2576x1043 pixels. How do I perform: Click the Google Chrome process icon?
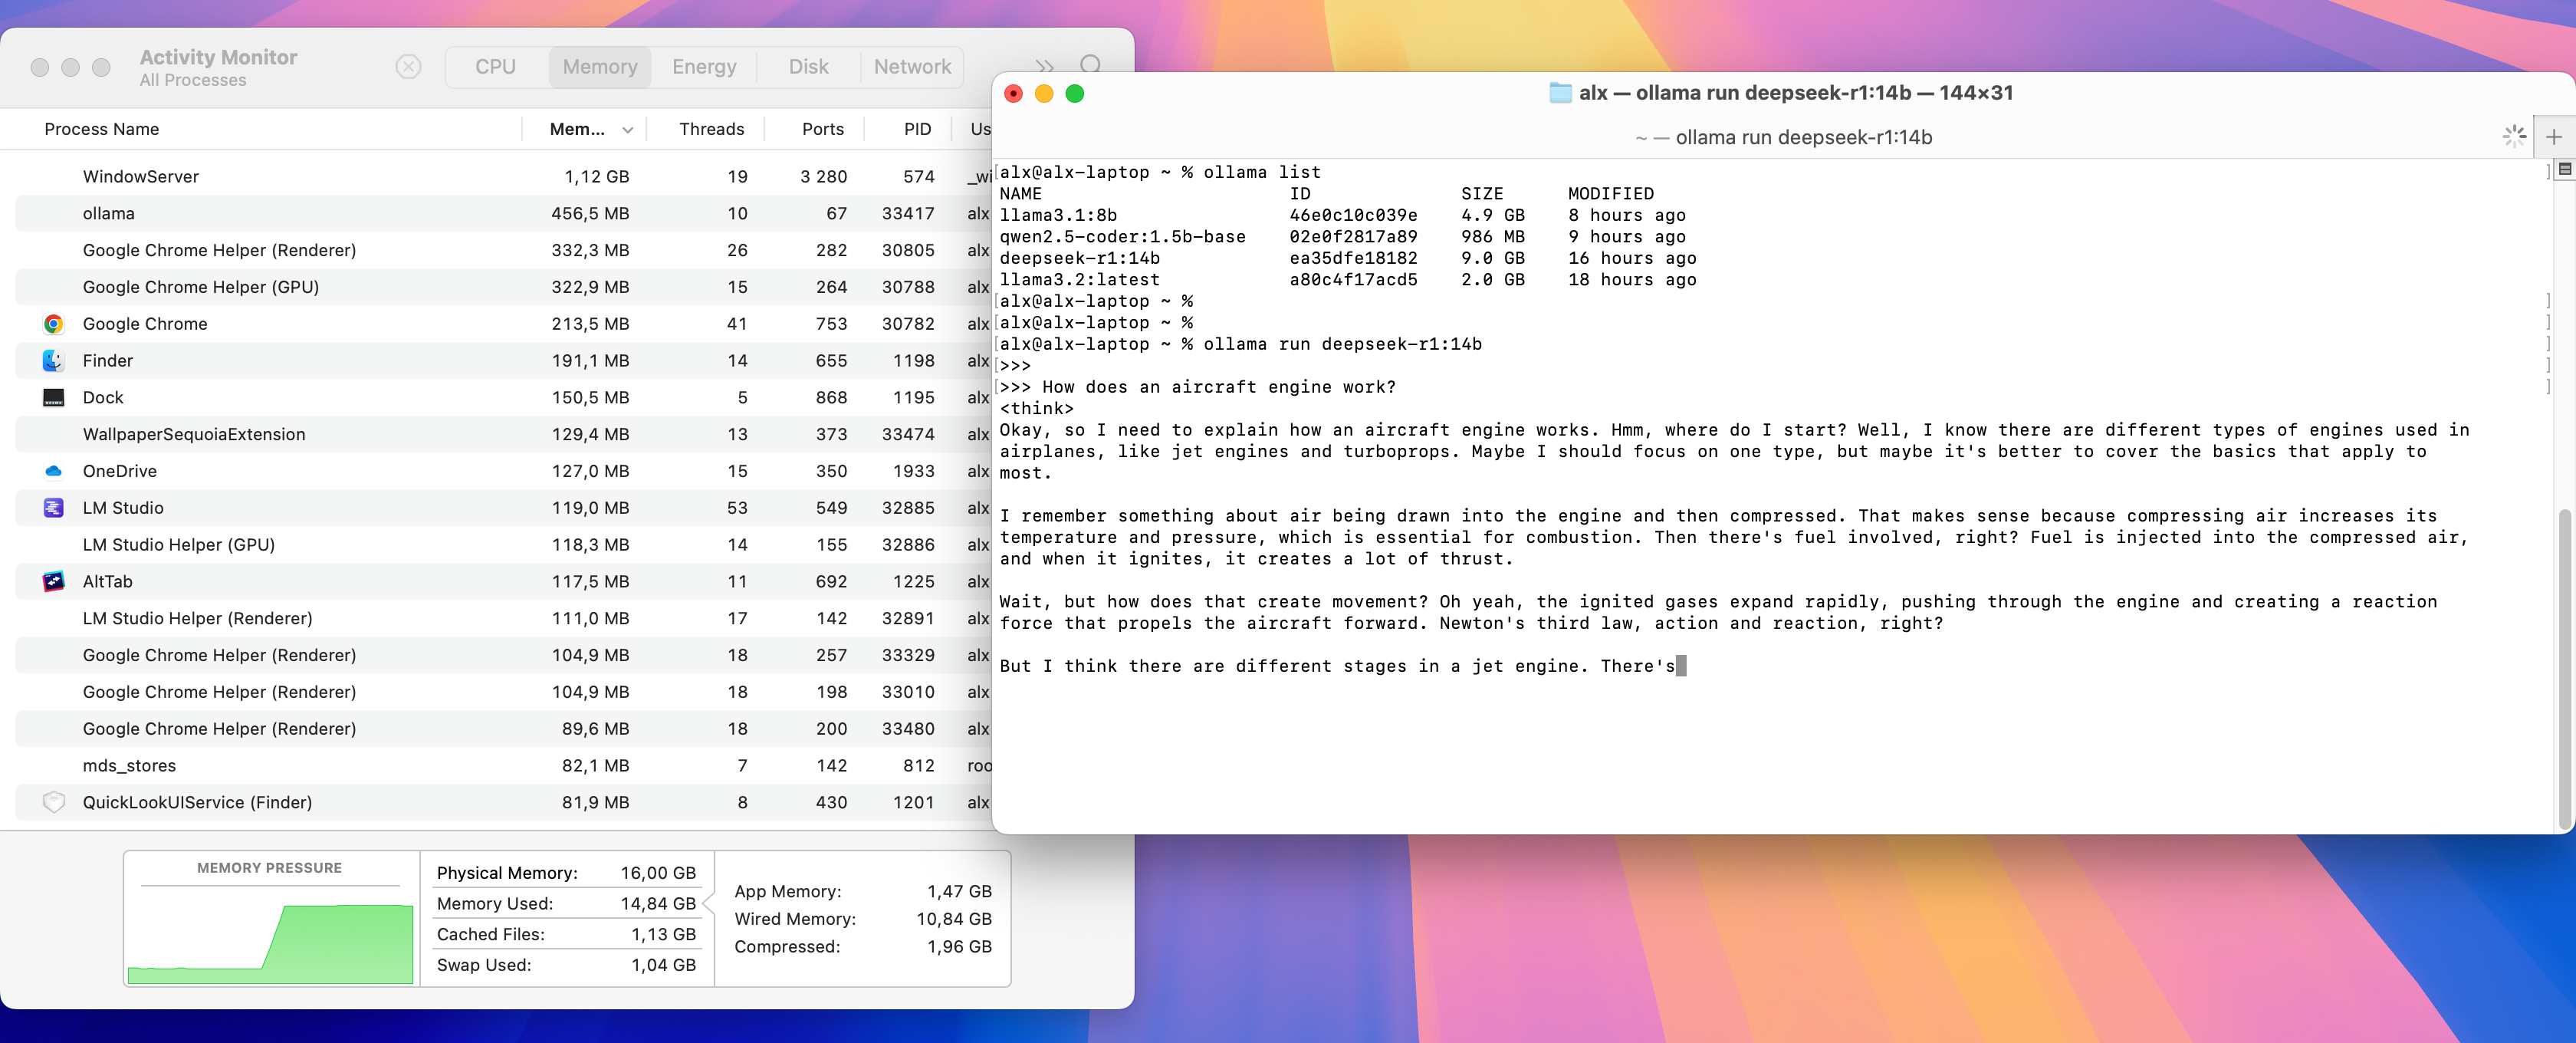[x=54, y=324]
